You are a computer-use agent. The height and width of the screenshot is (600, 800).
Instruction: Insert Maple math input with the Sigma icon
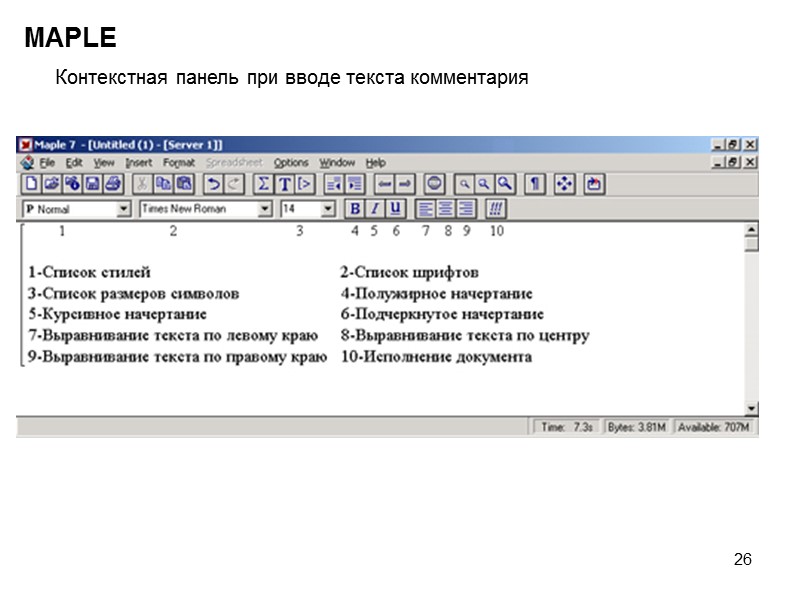[263, 184]
